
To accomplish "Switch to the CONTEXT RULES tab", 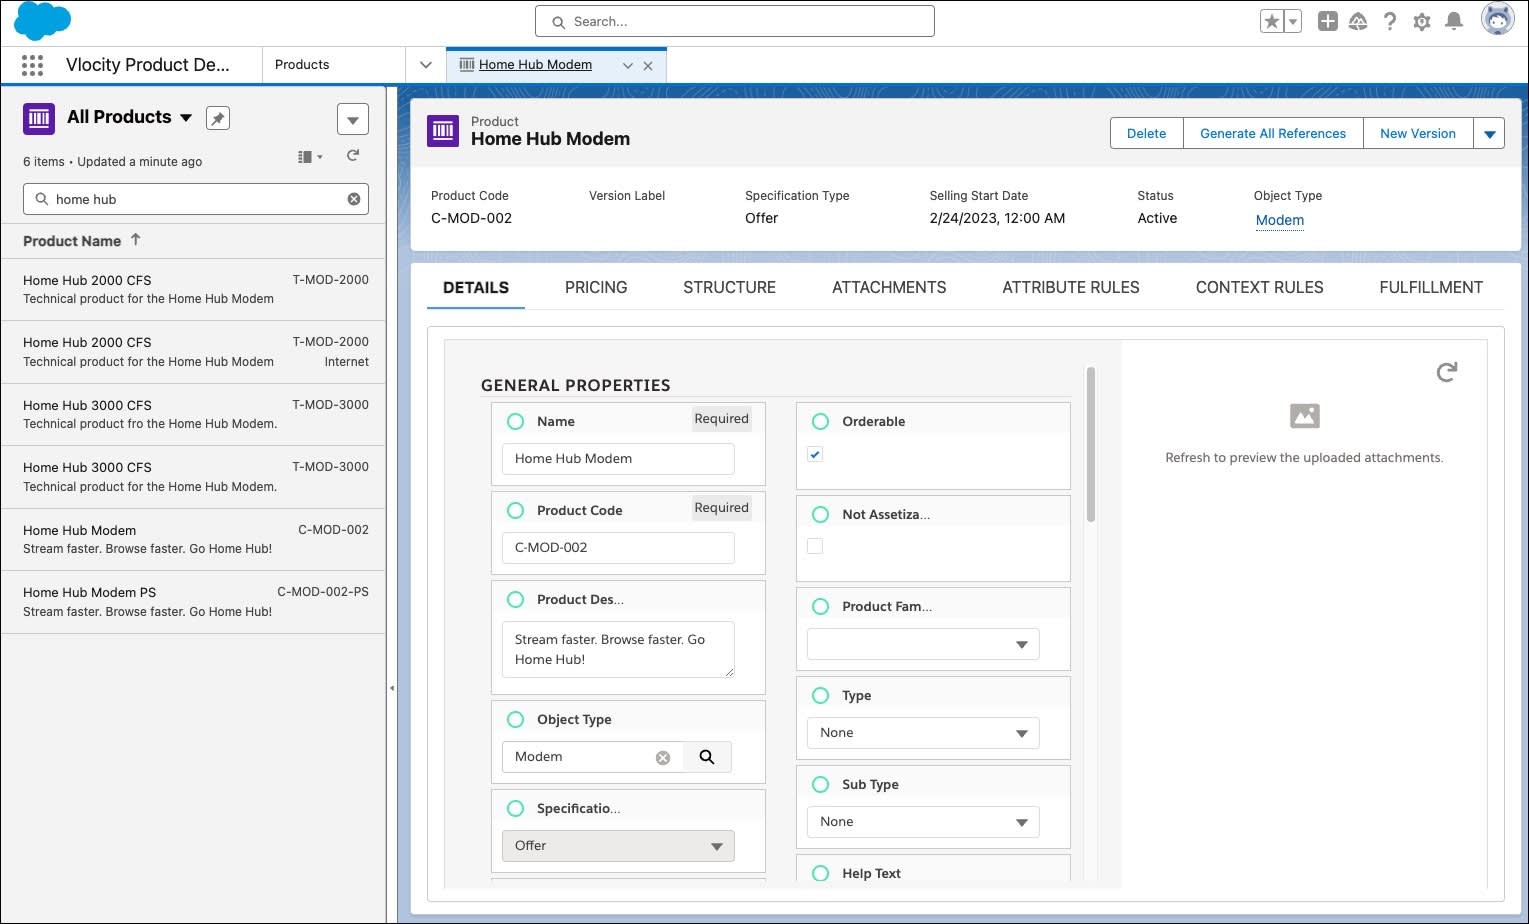I will tap(1260, 287).
